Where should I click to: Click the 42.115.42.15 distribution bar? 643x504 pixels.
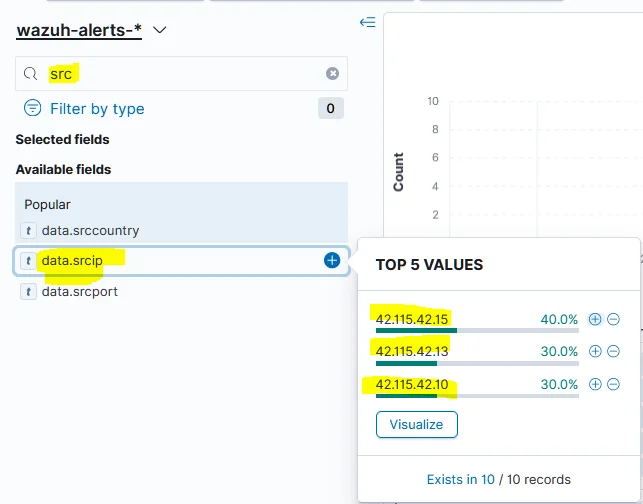click(x=477, y=331)
